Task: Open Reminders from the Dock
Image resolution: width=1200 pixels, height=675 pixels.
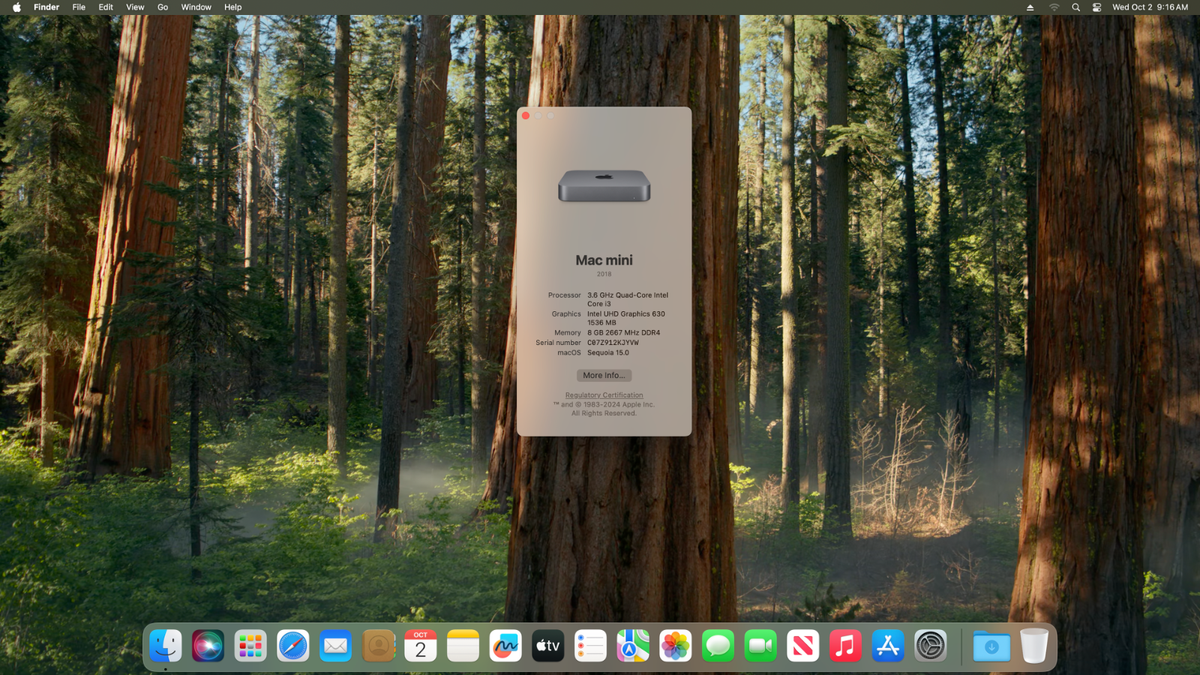Action: (590, 646)
